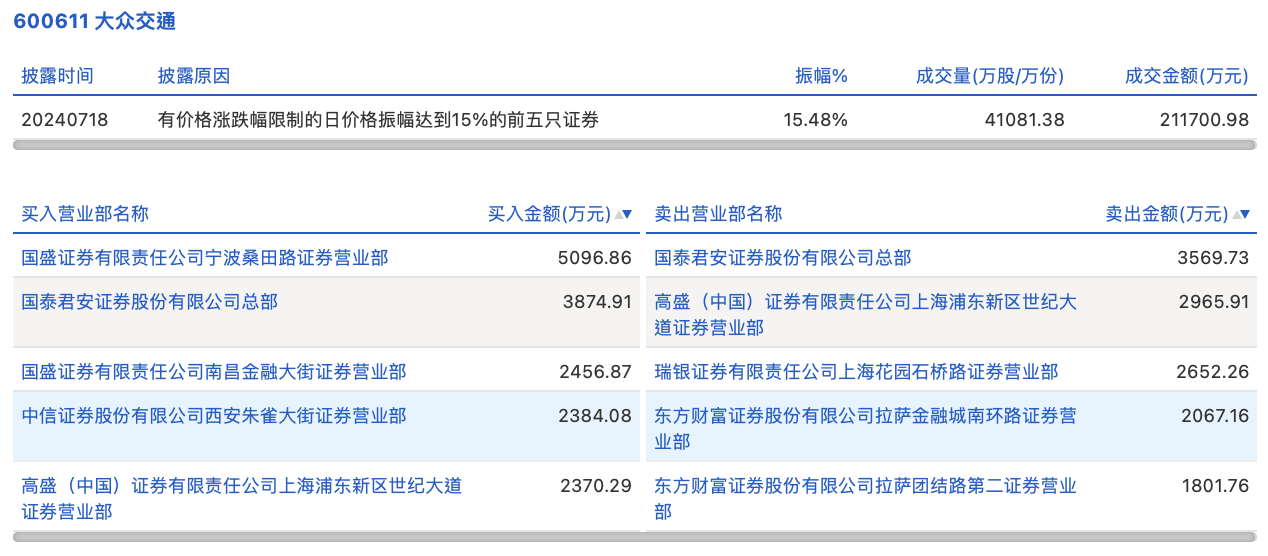The width and height of the screenshot is (1268, 556).
Task: Click the descending sort arrow beside 买入金额(万元)
Action: [628, 214]
